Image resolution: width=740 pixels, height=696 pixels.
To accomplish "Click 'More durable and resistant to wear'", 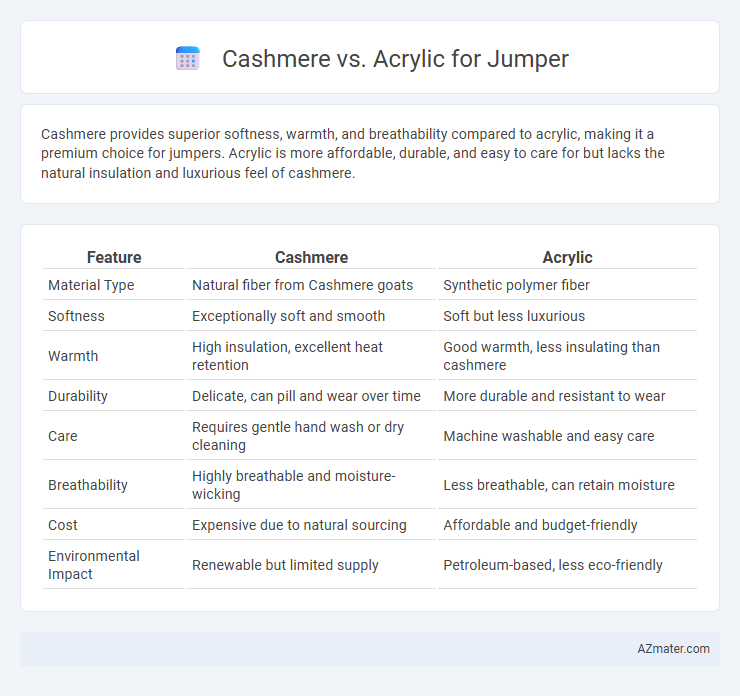I will point(554,396).
